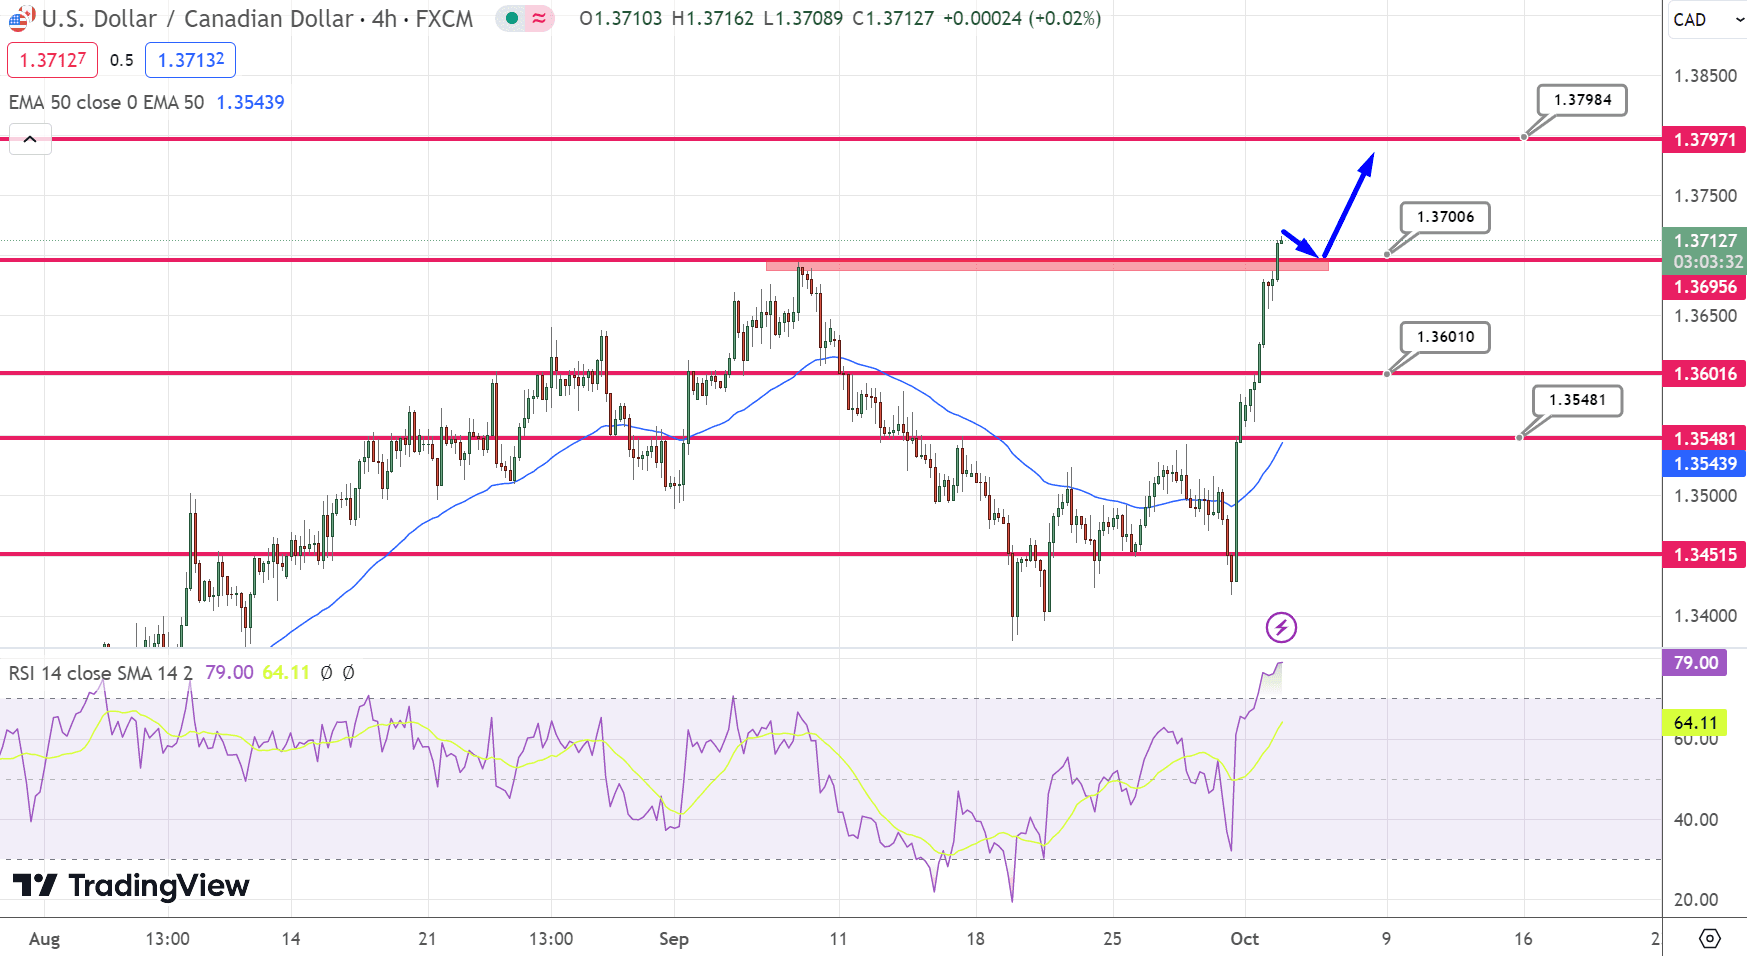The image size is (1747, 956).
Task: Click the Sep label on time axis
Action: [674, 939]
